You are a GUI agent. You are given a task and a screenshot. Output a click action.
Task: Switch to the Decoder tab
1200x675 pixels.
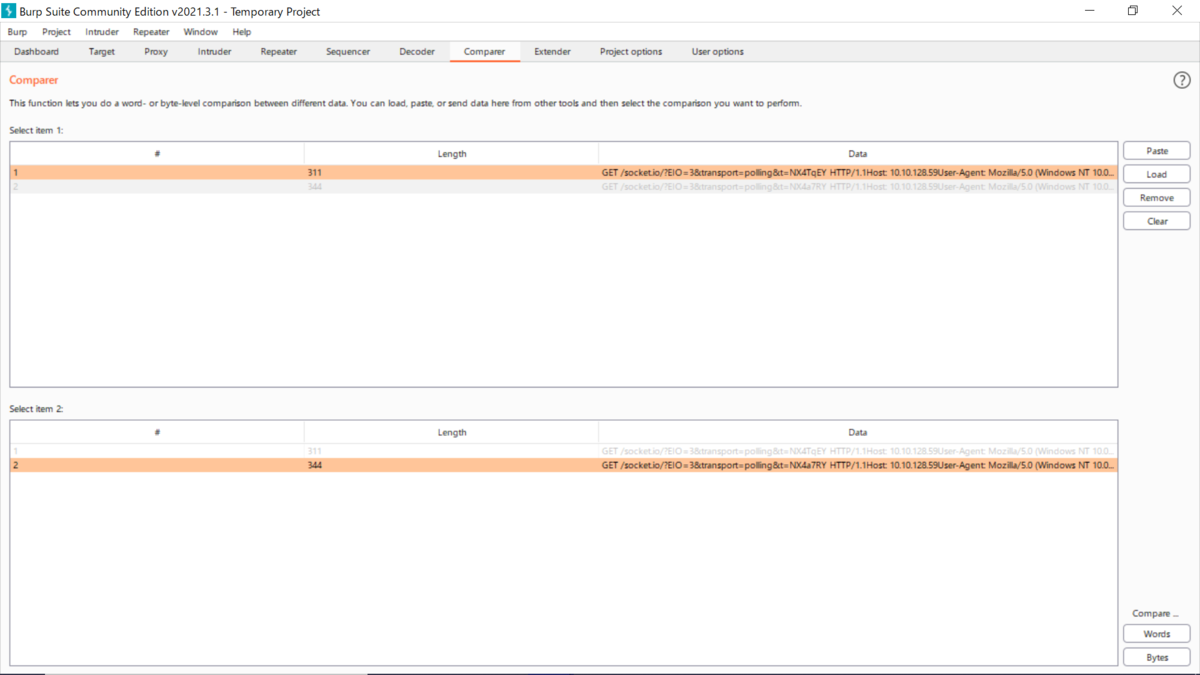(417, 52)
